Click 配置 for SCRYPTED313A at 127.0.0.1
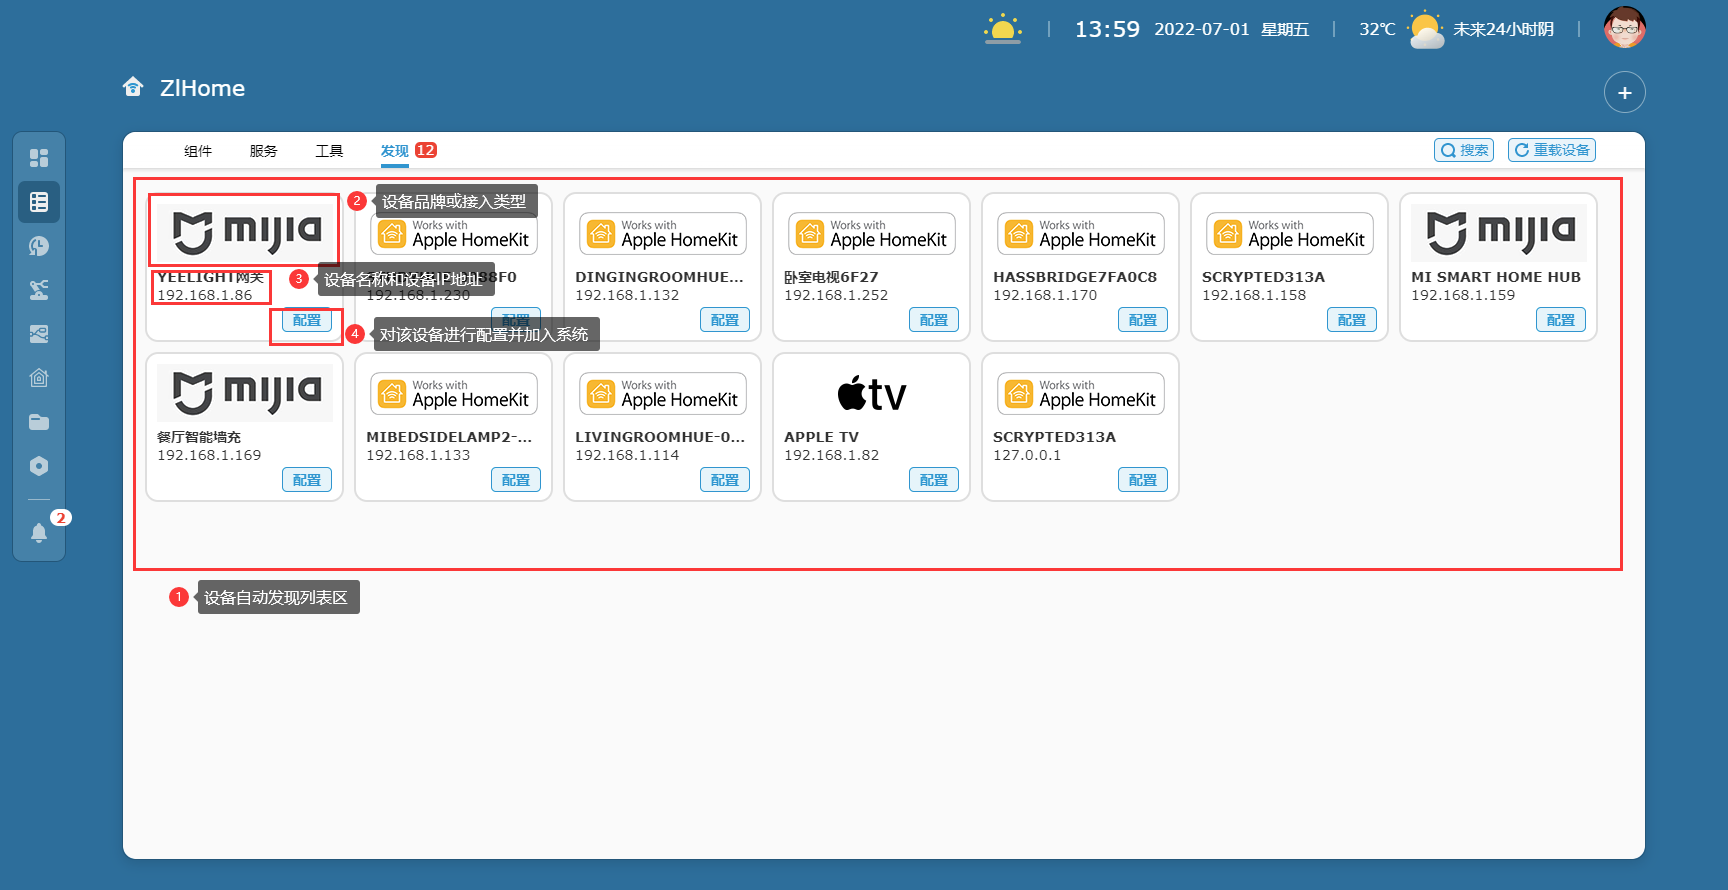 (x=1143, y=480)
